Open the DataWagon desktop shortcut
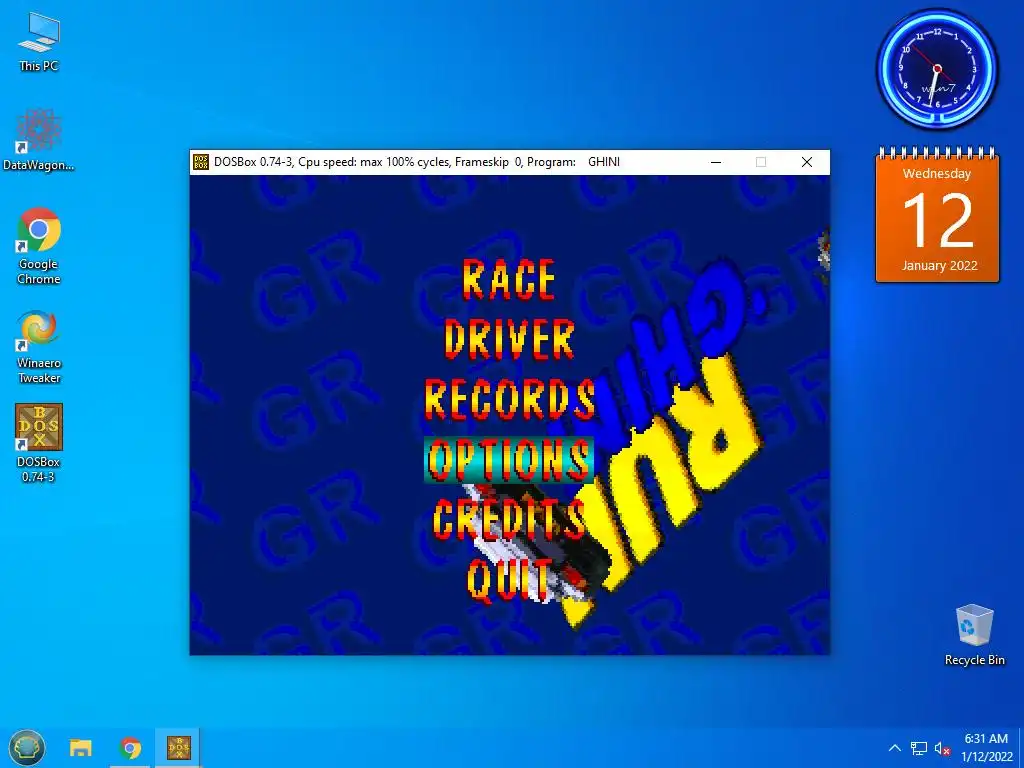The height and width of the screenshot is (768, 1024). (39, 140)
